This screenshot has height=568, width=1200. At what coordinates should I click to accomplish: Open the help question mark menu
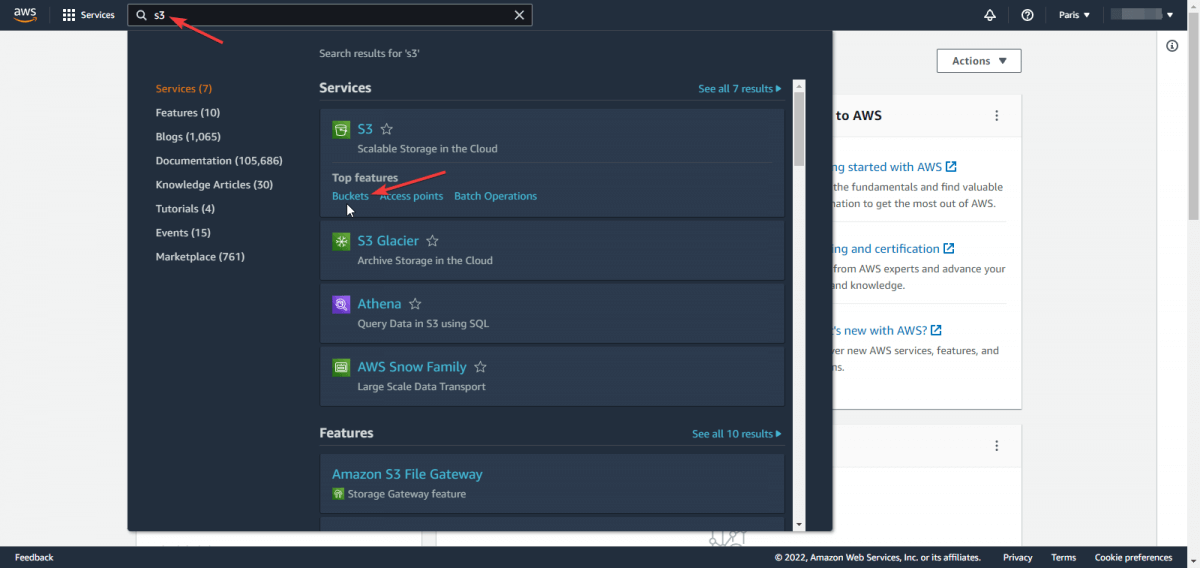pyautogui.click(x=1027, y=15)
